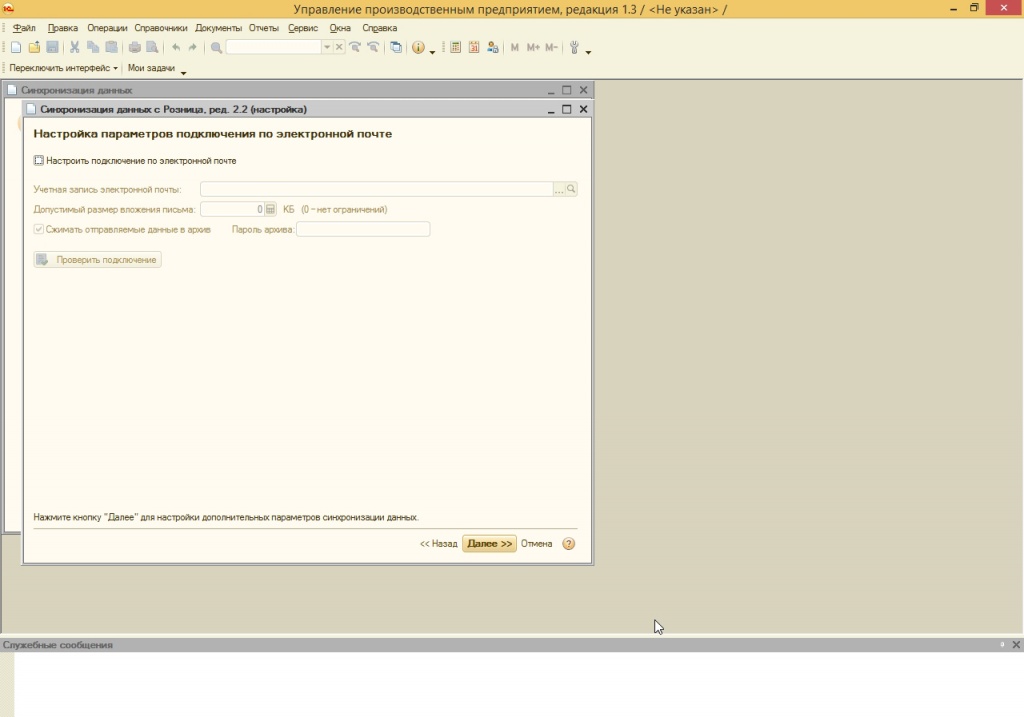Image resolution: width=1024 pixels, height=717 pixels.
Task: Expand the toolbar search field dropdown arrow
Action: pos(326,47)
